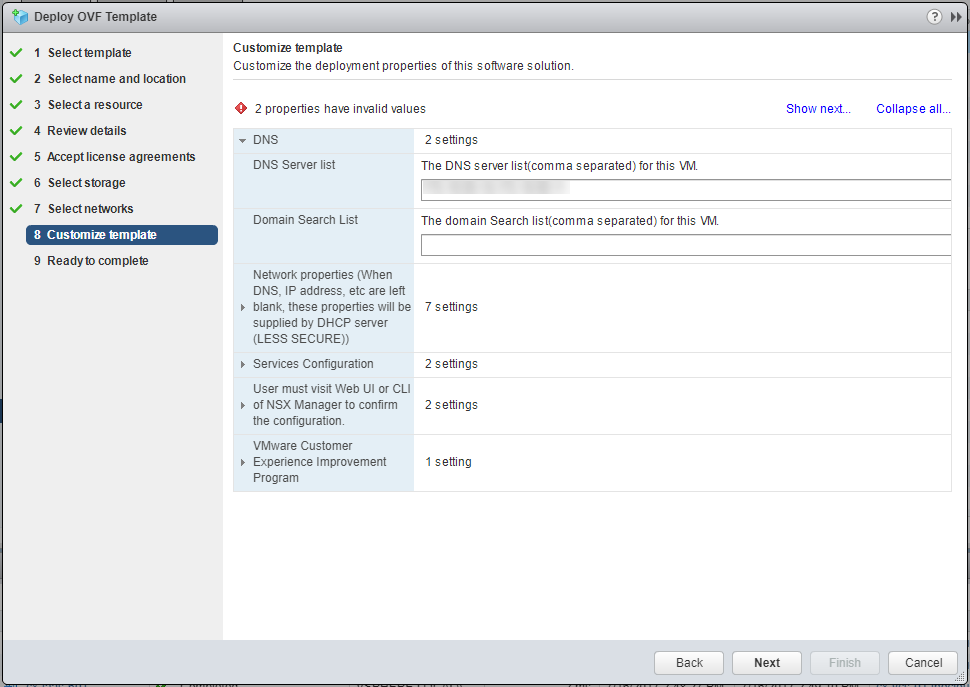
Task: Expand the Services Configuration section
Action: (243, 365)
